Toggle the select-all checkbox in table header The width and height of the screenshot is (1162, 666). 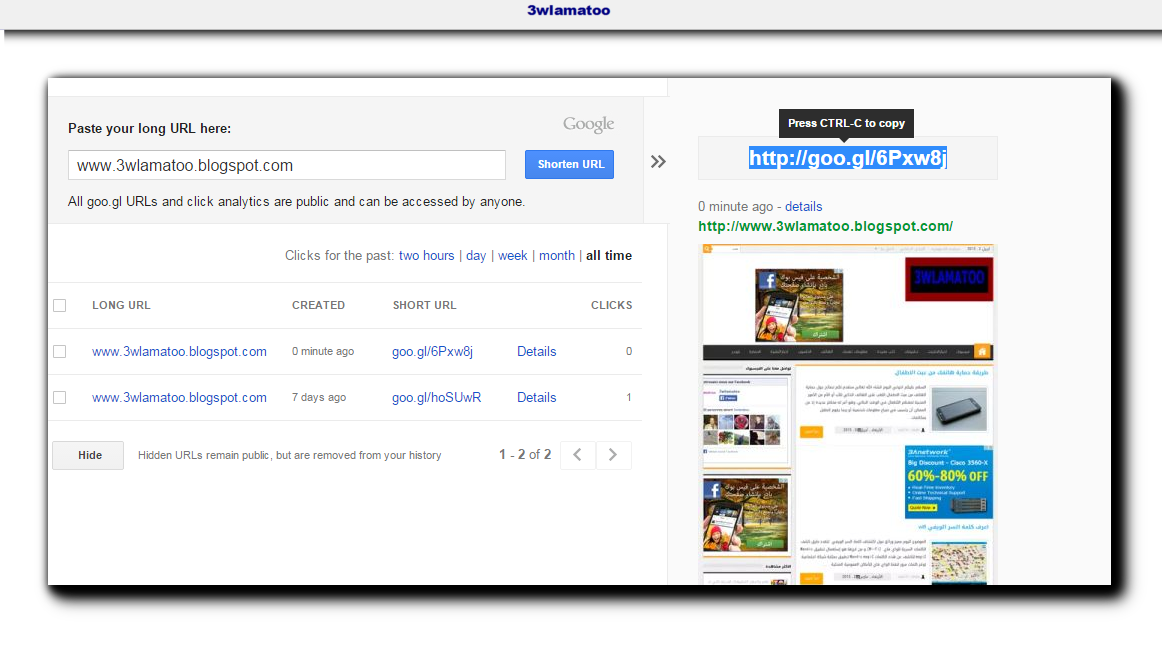tap(60, 305)
